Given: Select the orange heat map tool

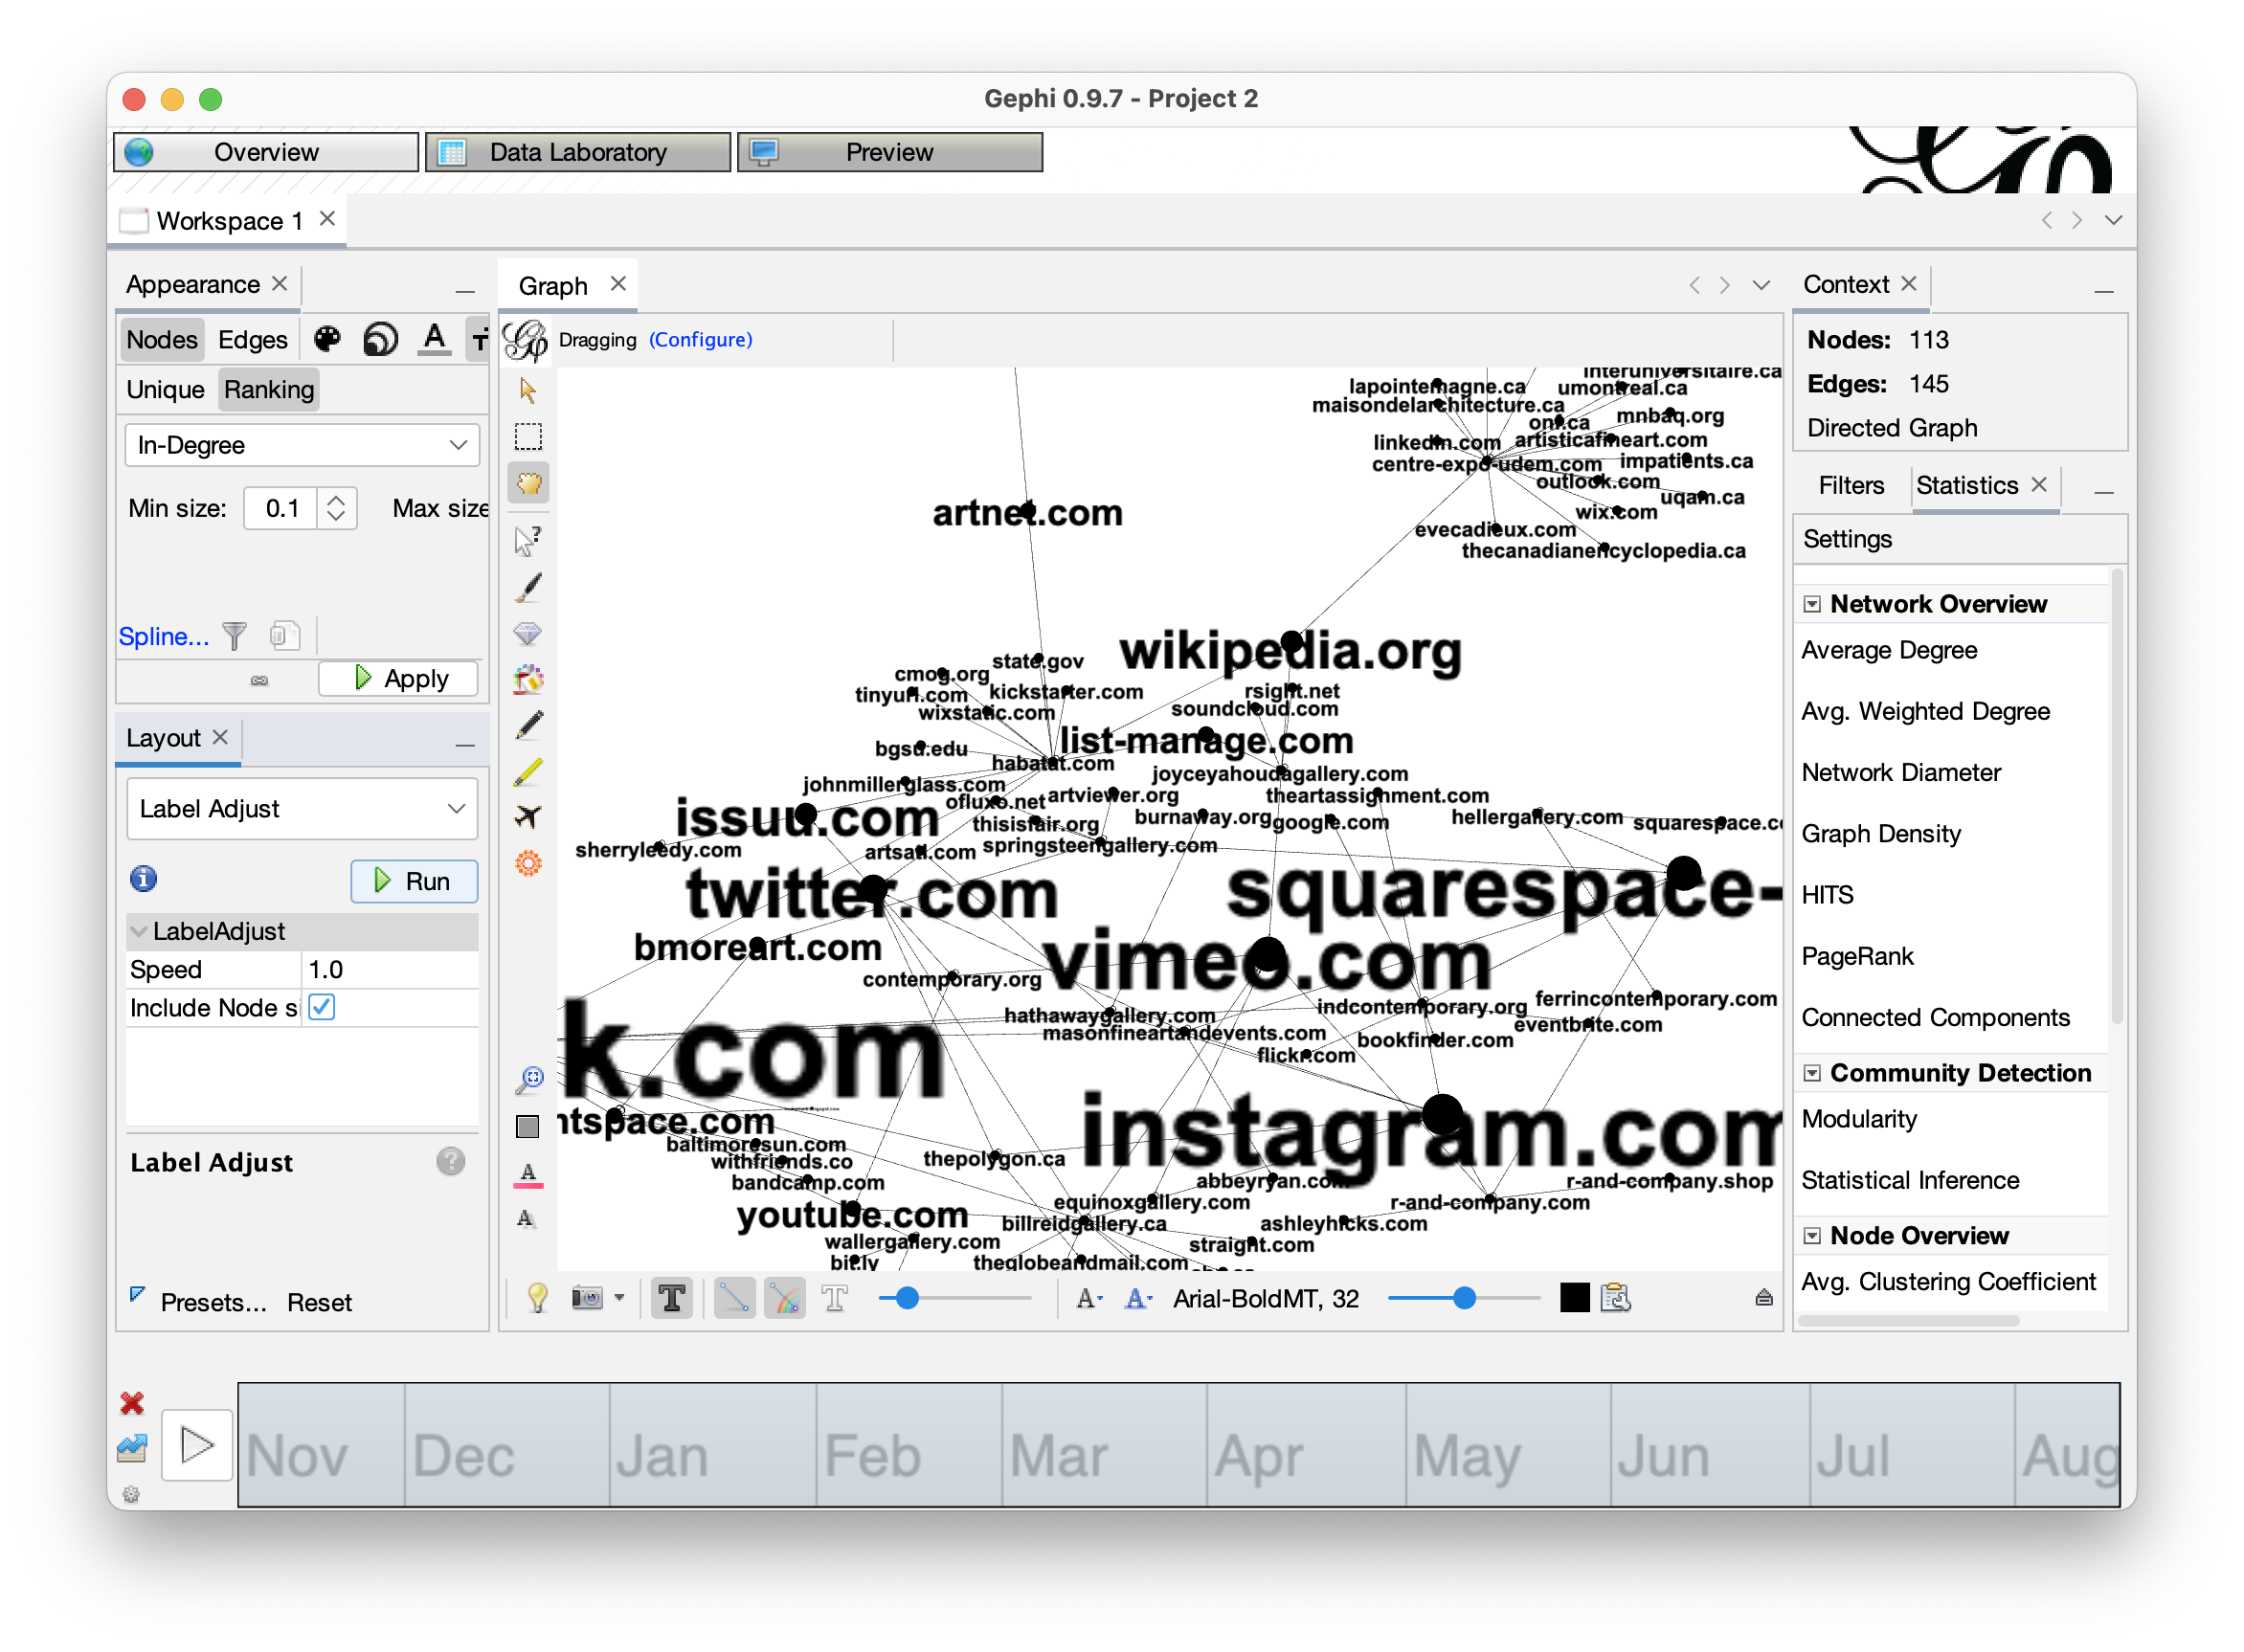Looking at the screenshot, I should tap(528, 863).
